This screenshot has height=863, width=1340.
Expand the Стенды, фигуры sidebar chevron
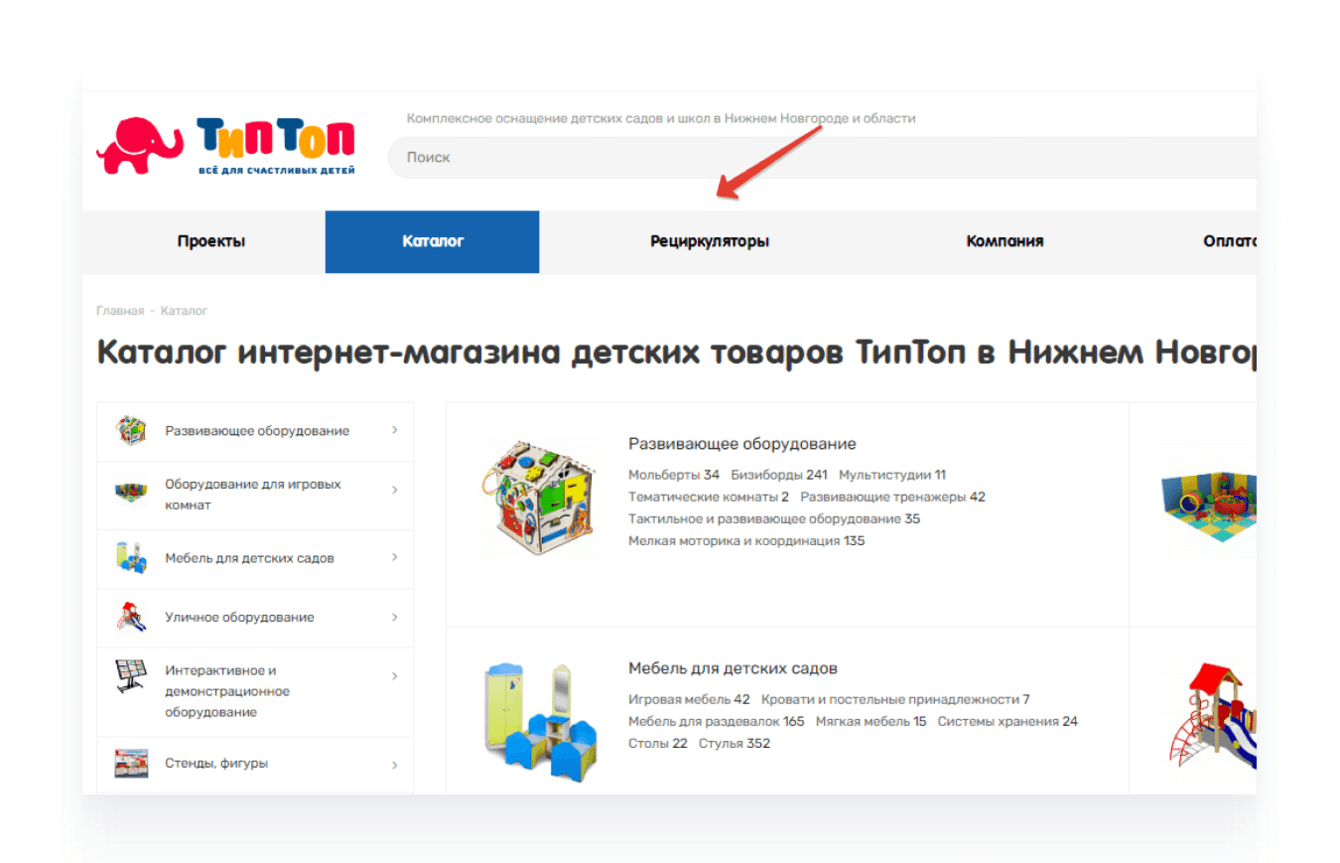click(x=395, y=765)
